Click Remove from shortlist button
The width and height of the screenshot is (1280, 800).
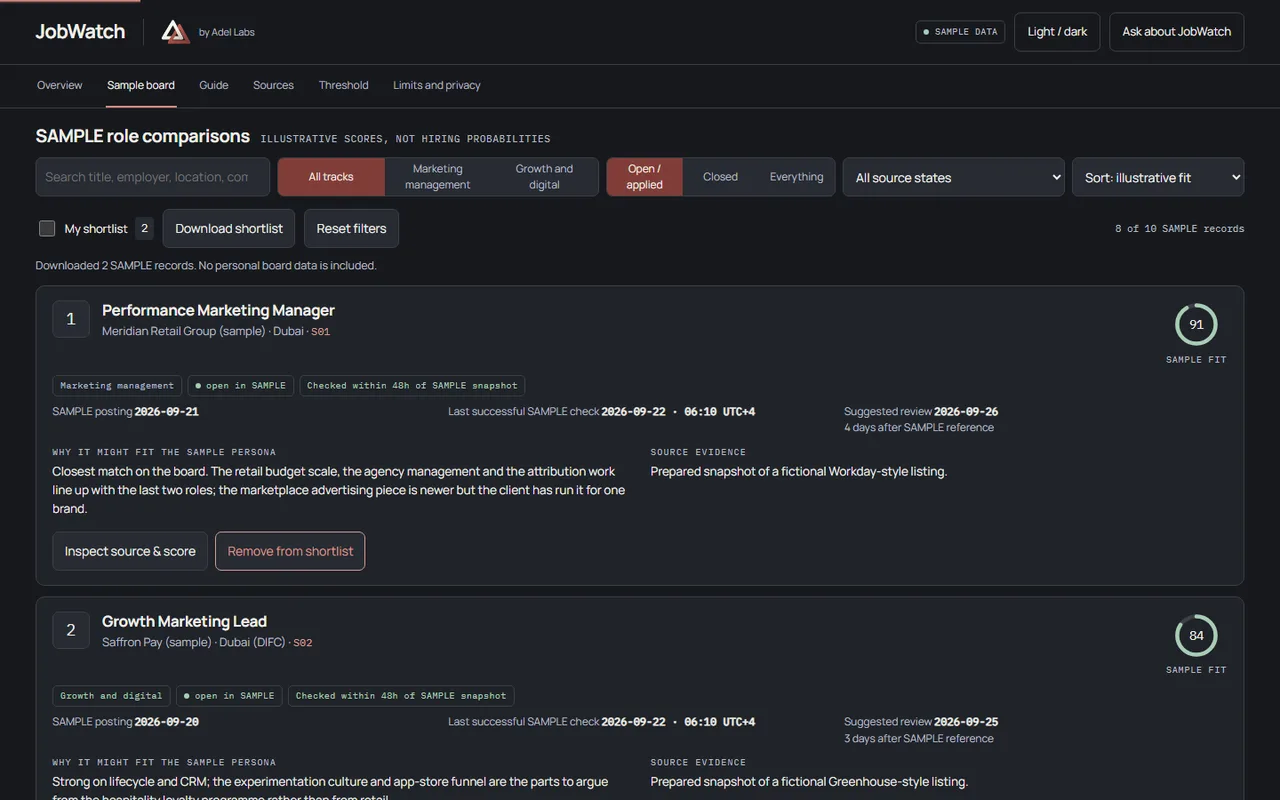[290, 551]
